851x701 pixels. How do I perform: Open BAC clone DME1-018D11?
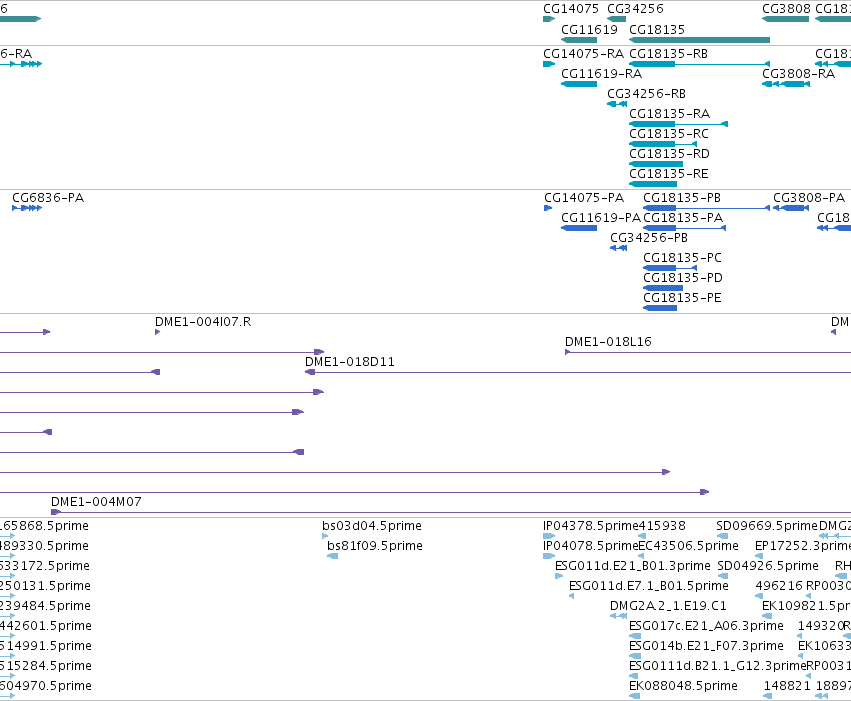tap(578, 372)
